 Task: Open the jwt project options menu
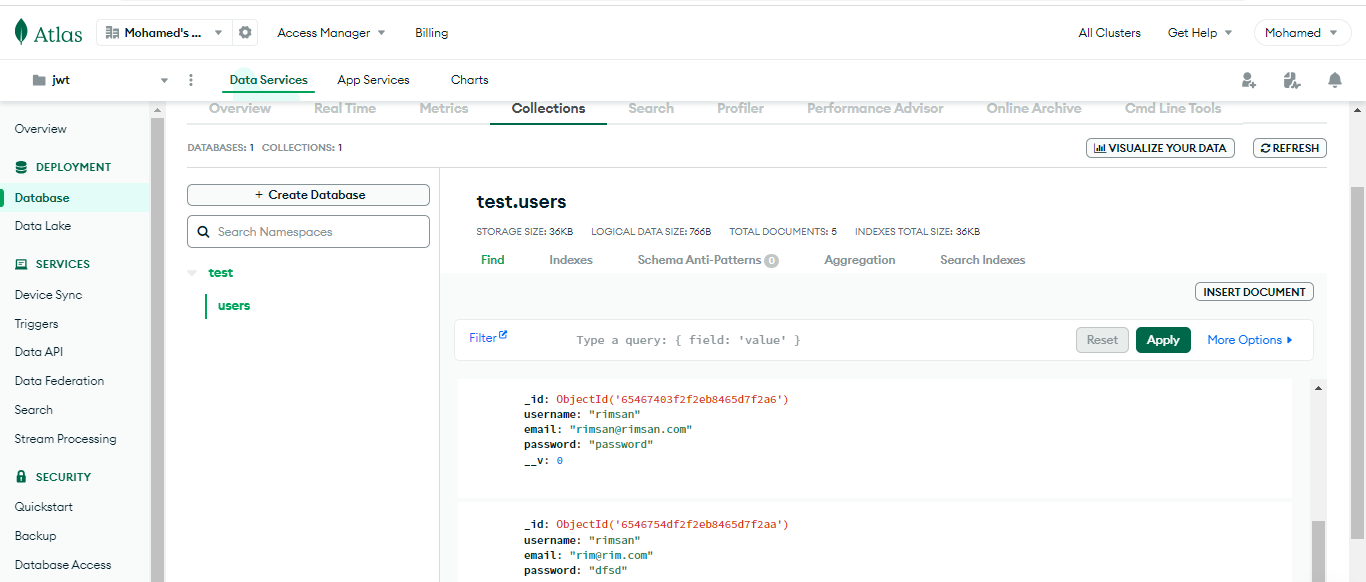point(191,80)
